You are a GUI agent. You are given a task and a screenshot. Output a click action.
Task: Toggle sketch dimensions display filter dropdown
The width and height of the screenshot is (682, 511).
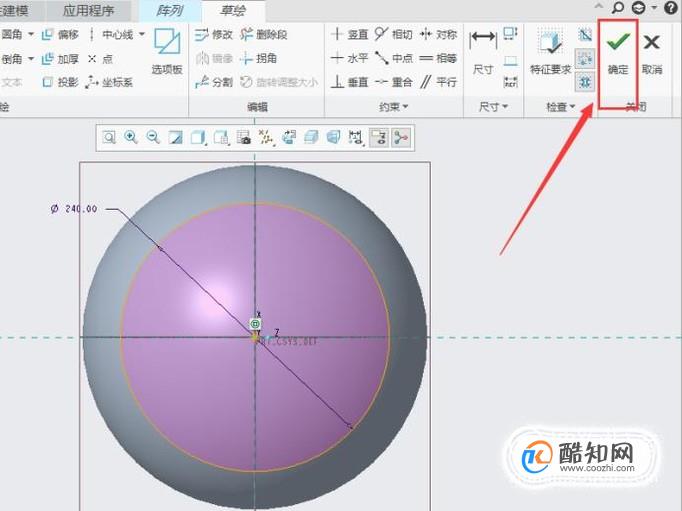[356, 138]
